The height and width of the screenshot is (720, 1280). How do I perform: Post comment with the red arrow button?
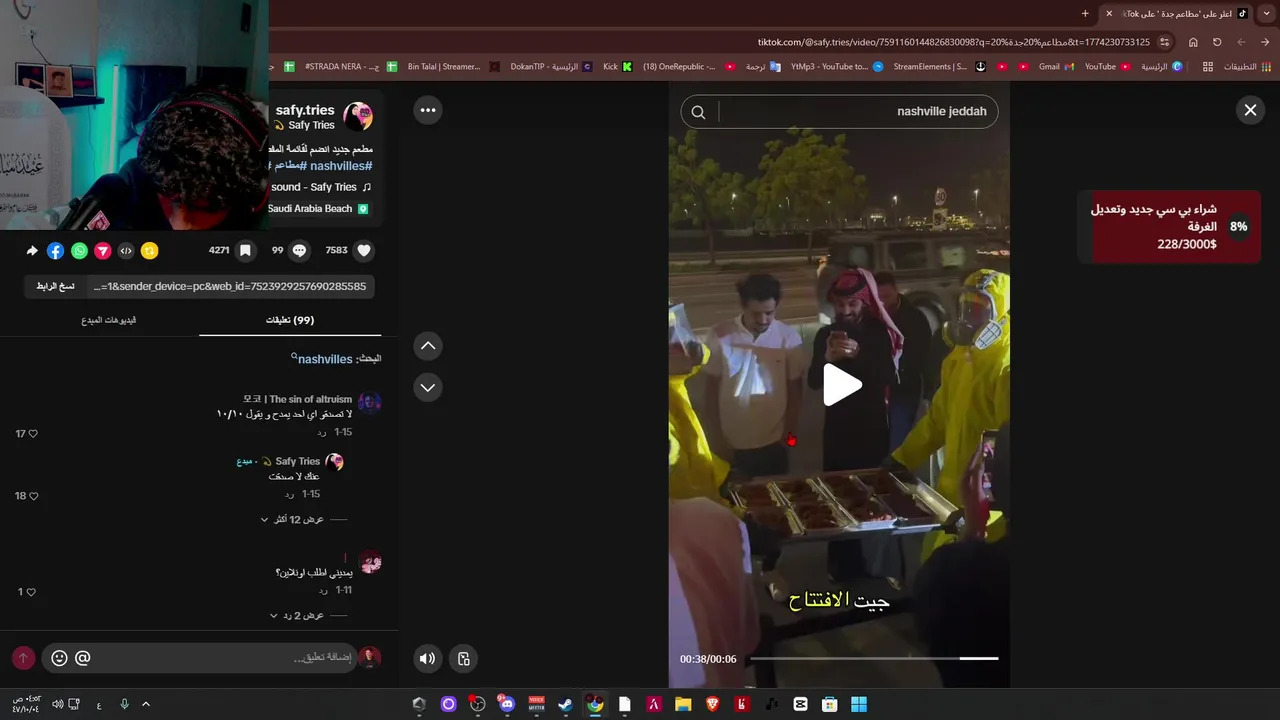(23, 658)
